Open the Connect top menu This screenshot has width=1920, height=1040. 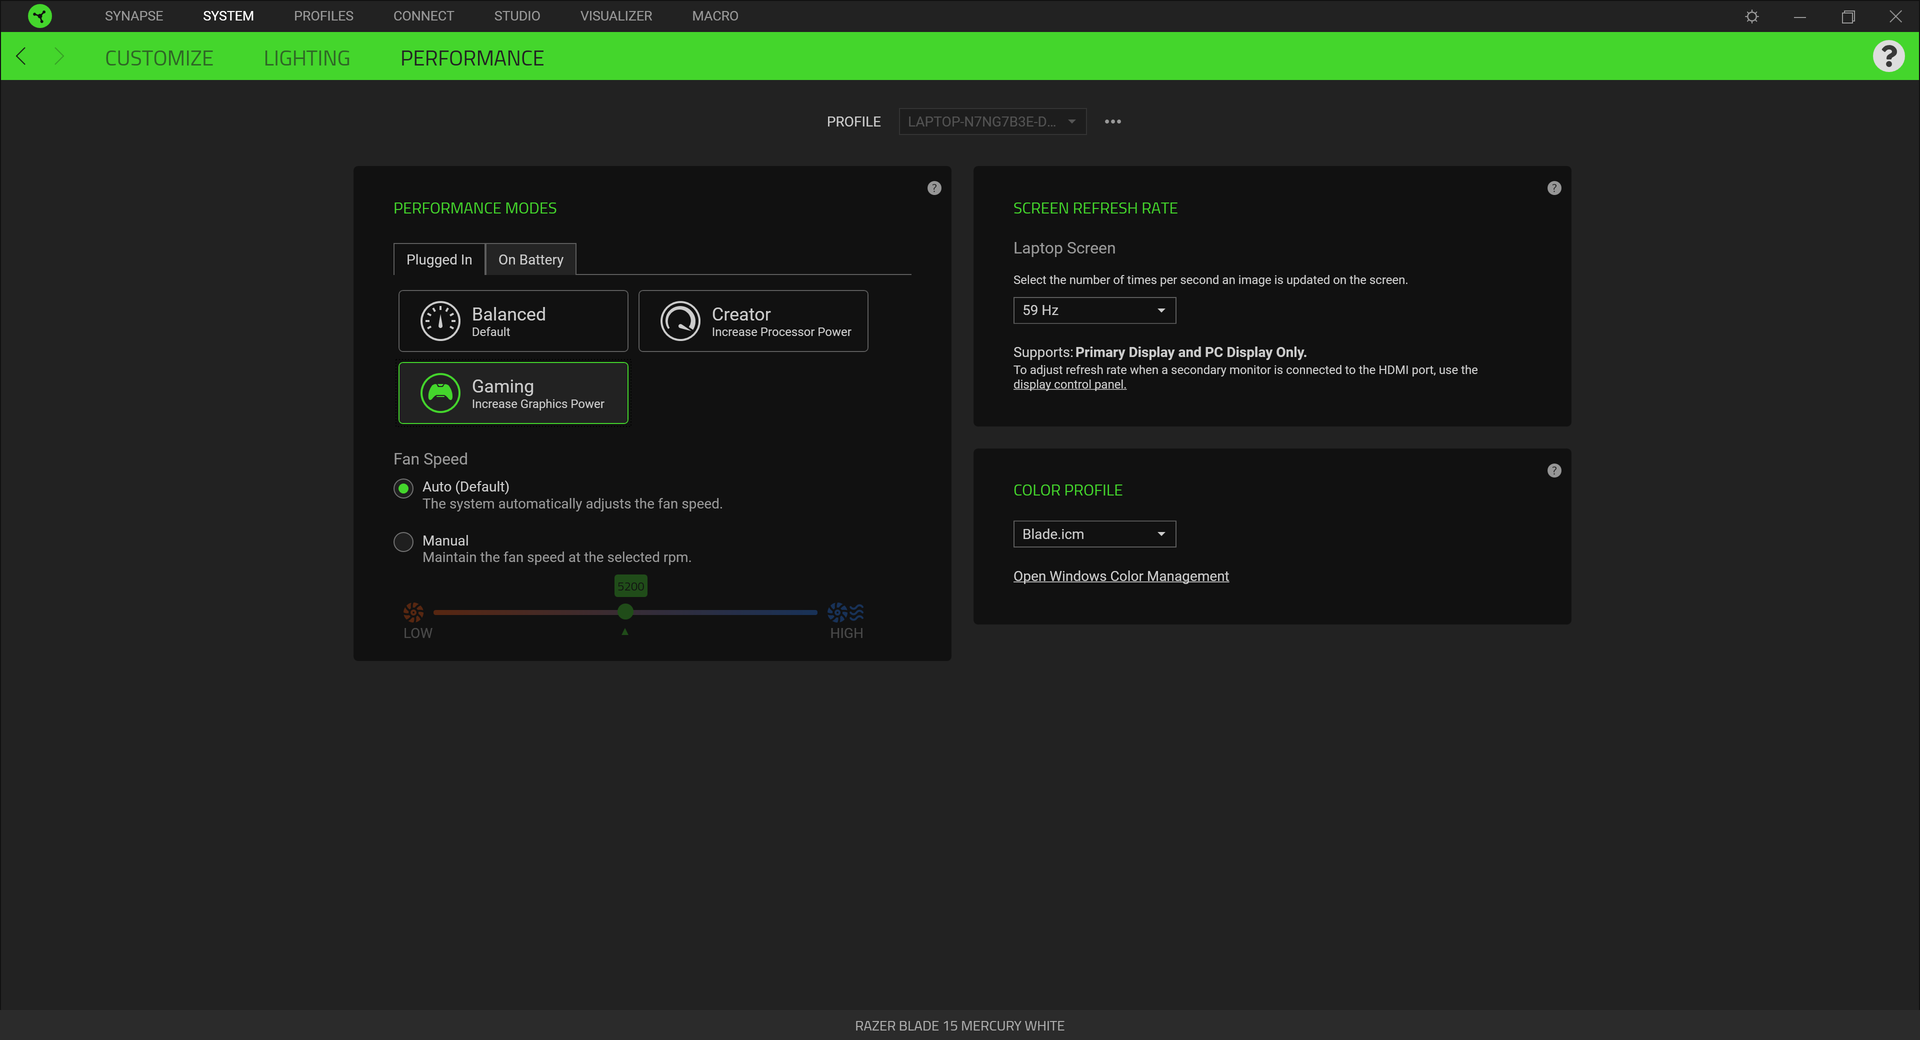pos(423,16)
